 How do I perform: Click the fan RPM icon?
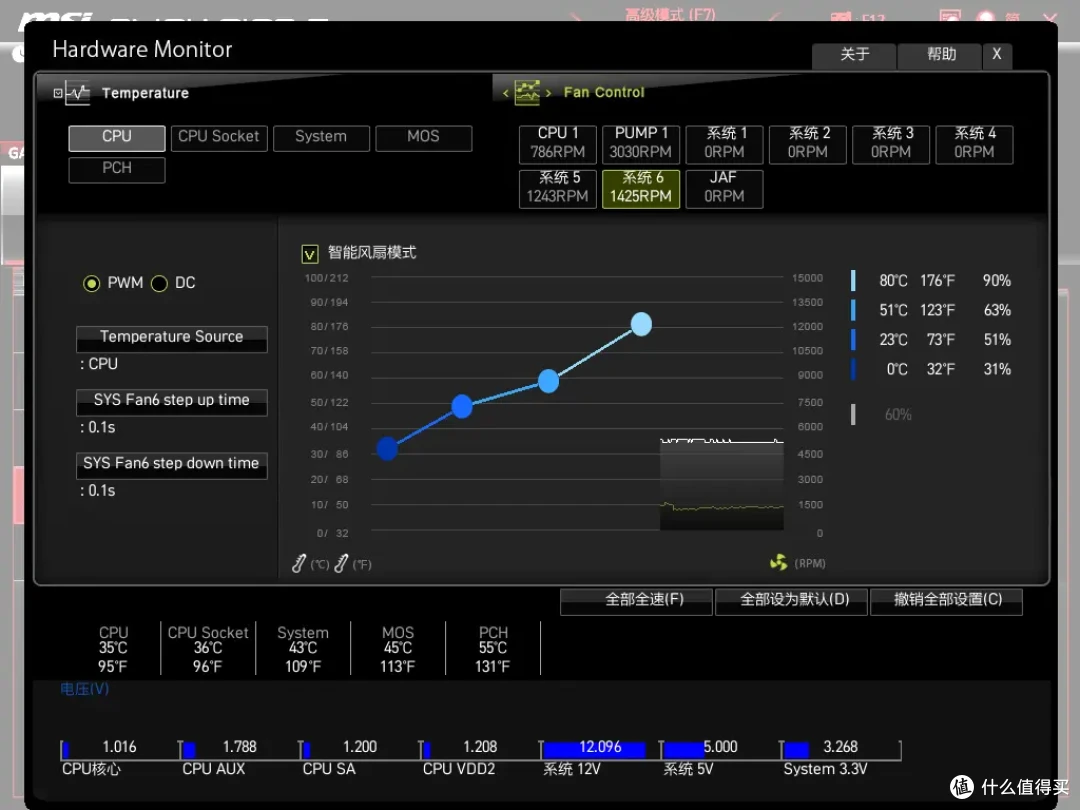[x=779, y=563]
